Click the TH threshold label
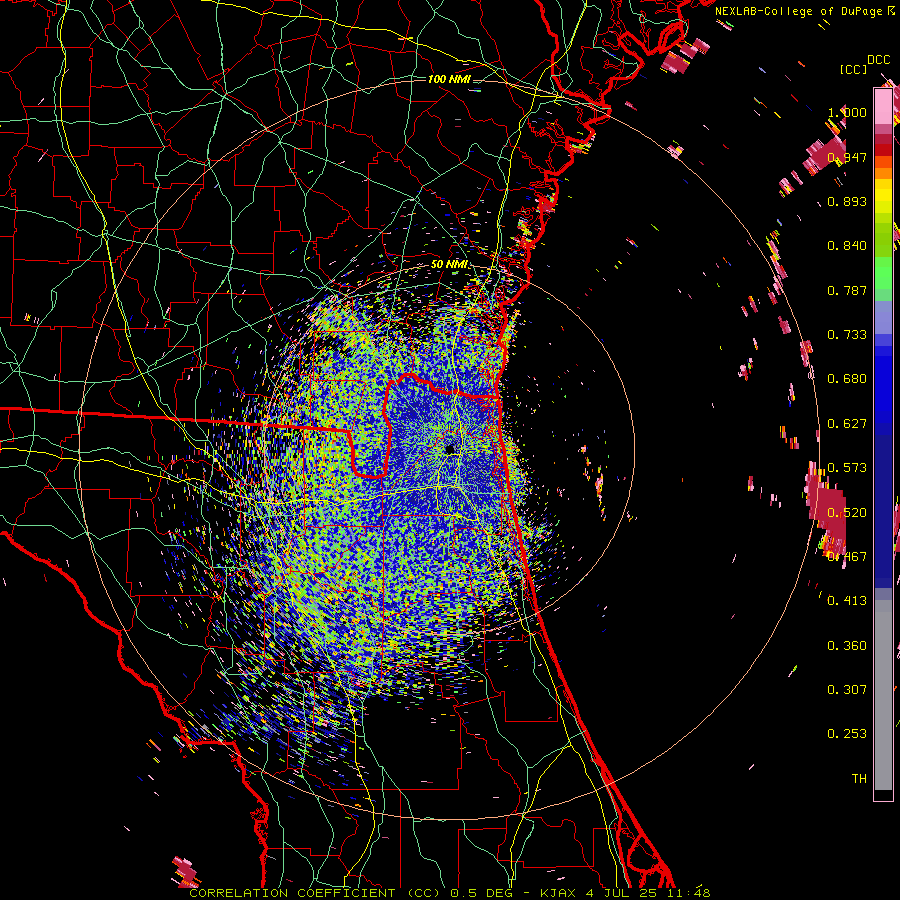This screenshot has height=900, width=900. (859, 778)
